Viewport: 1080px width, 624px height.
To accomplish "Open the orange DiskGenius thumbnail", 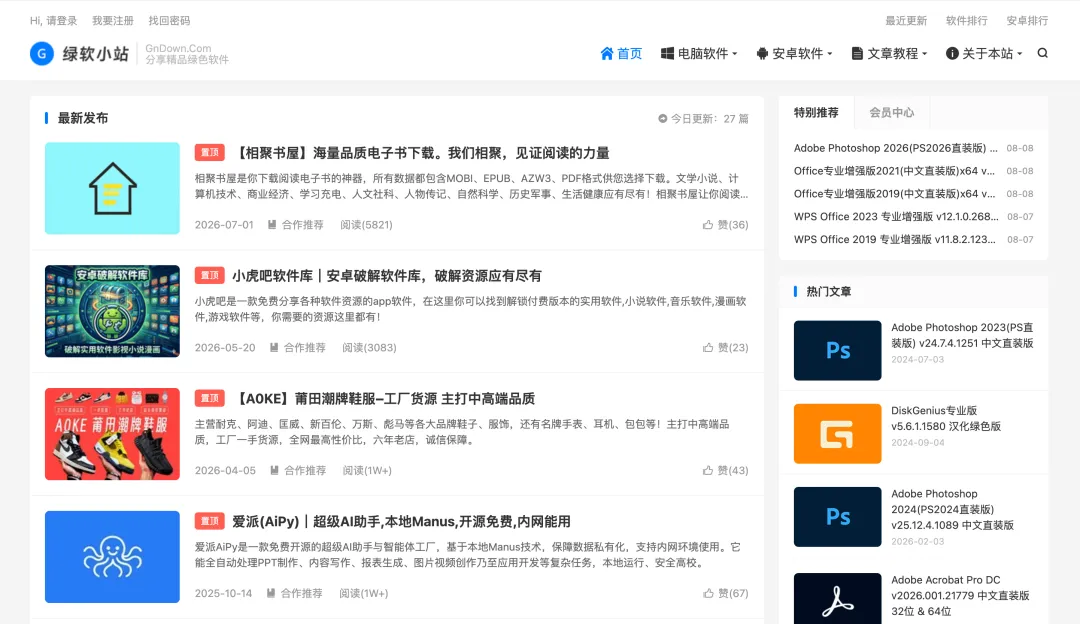I will click(838, 433).
